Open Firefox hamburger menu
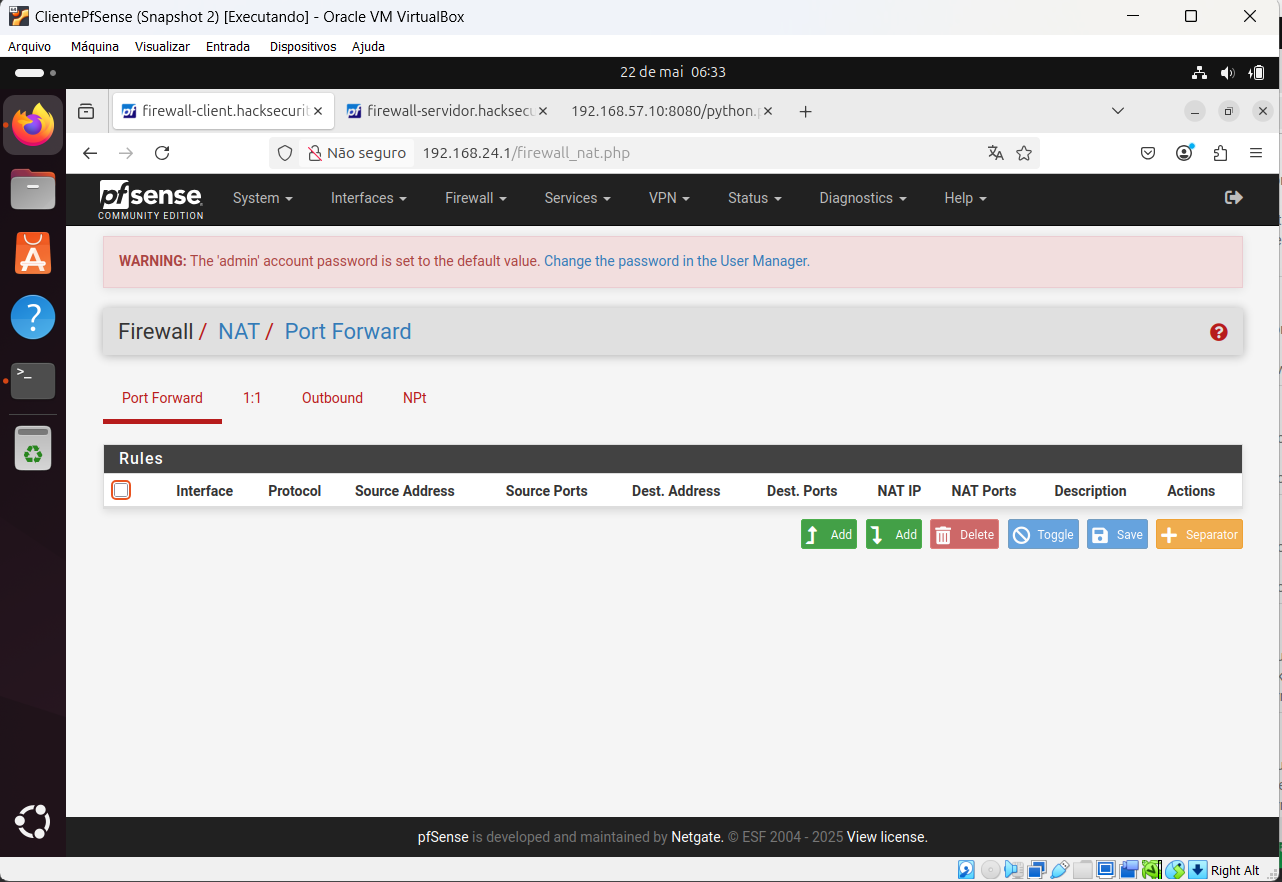1282x882 pixels. (x=1256, y=153)
